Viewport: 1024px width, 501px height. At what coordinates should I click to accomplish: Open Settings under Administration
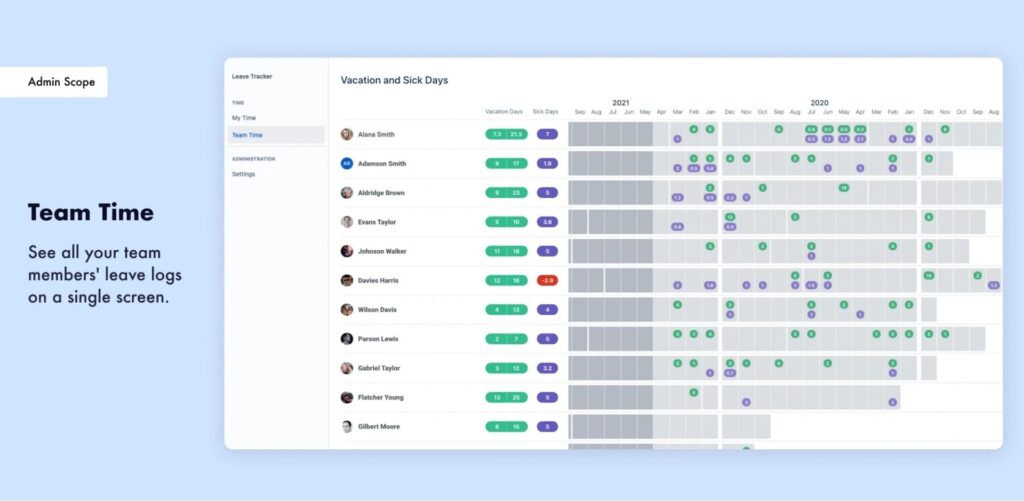coord(243,174)
